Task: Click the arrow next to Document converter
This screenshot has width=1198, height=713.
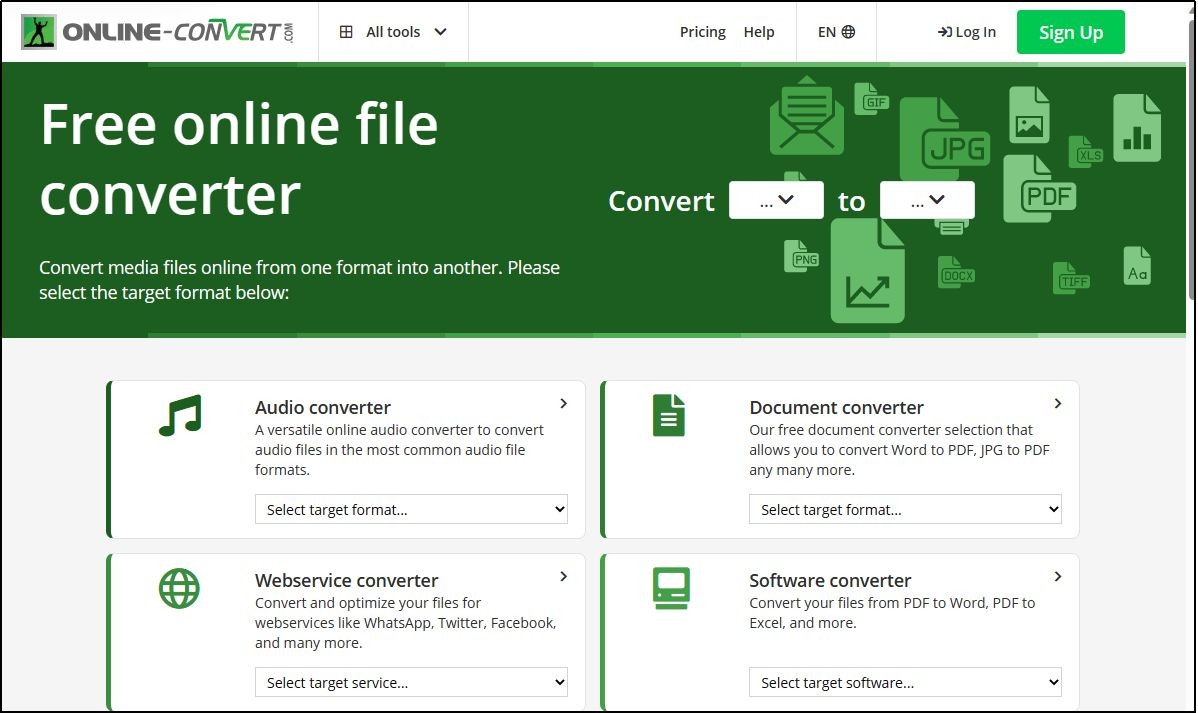Action: [x=1058, y=404]
